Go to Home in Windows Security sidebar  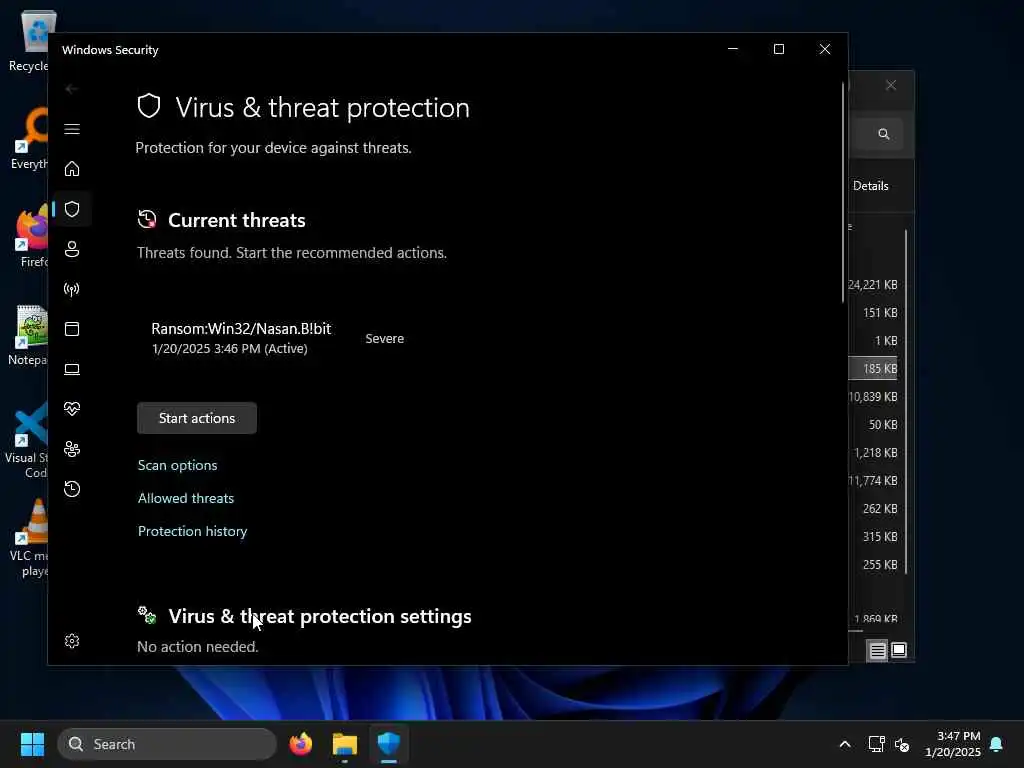tap(72, 168)
